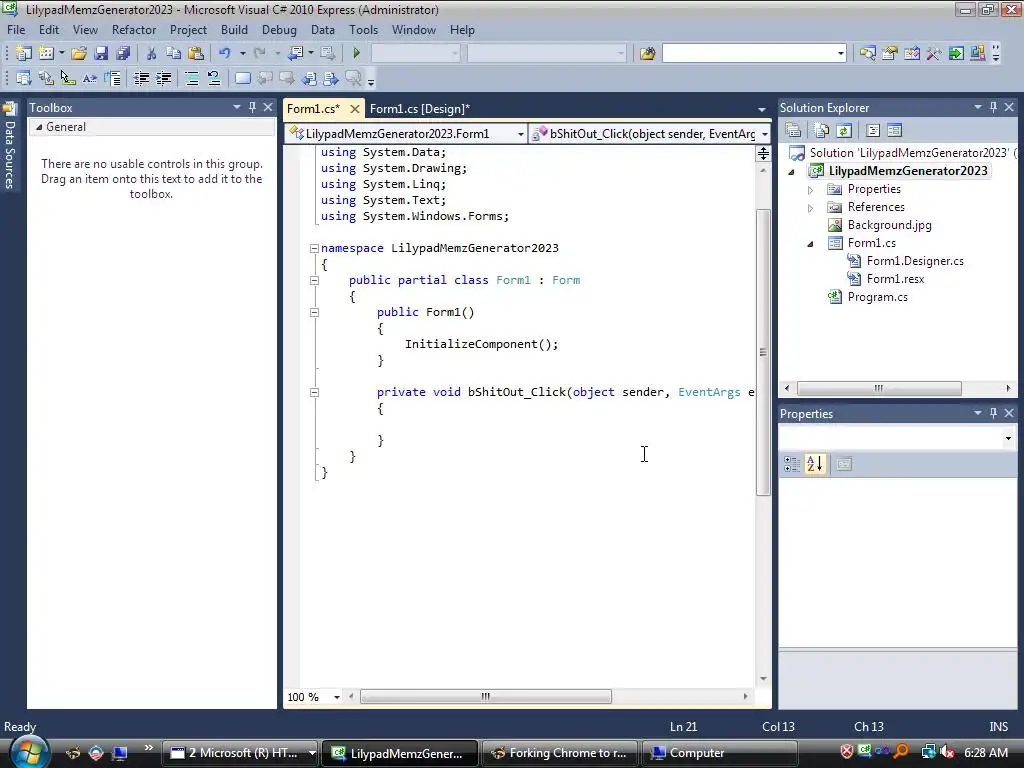Image resolution: width=1024 pixels, height=768 pixels.
Task: Pin the Toolbox panel auto-hide
Action: 252,107
